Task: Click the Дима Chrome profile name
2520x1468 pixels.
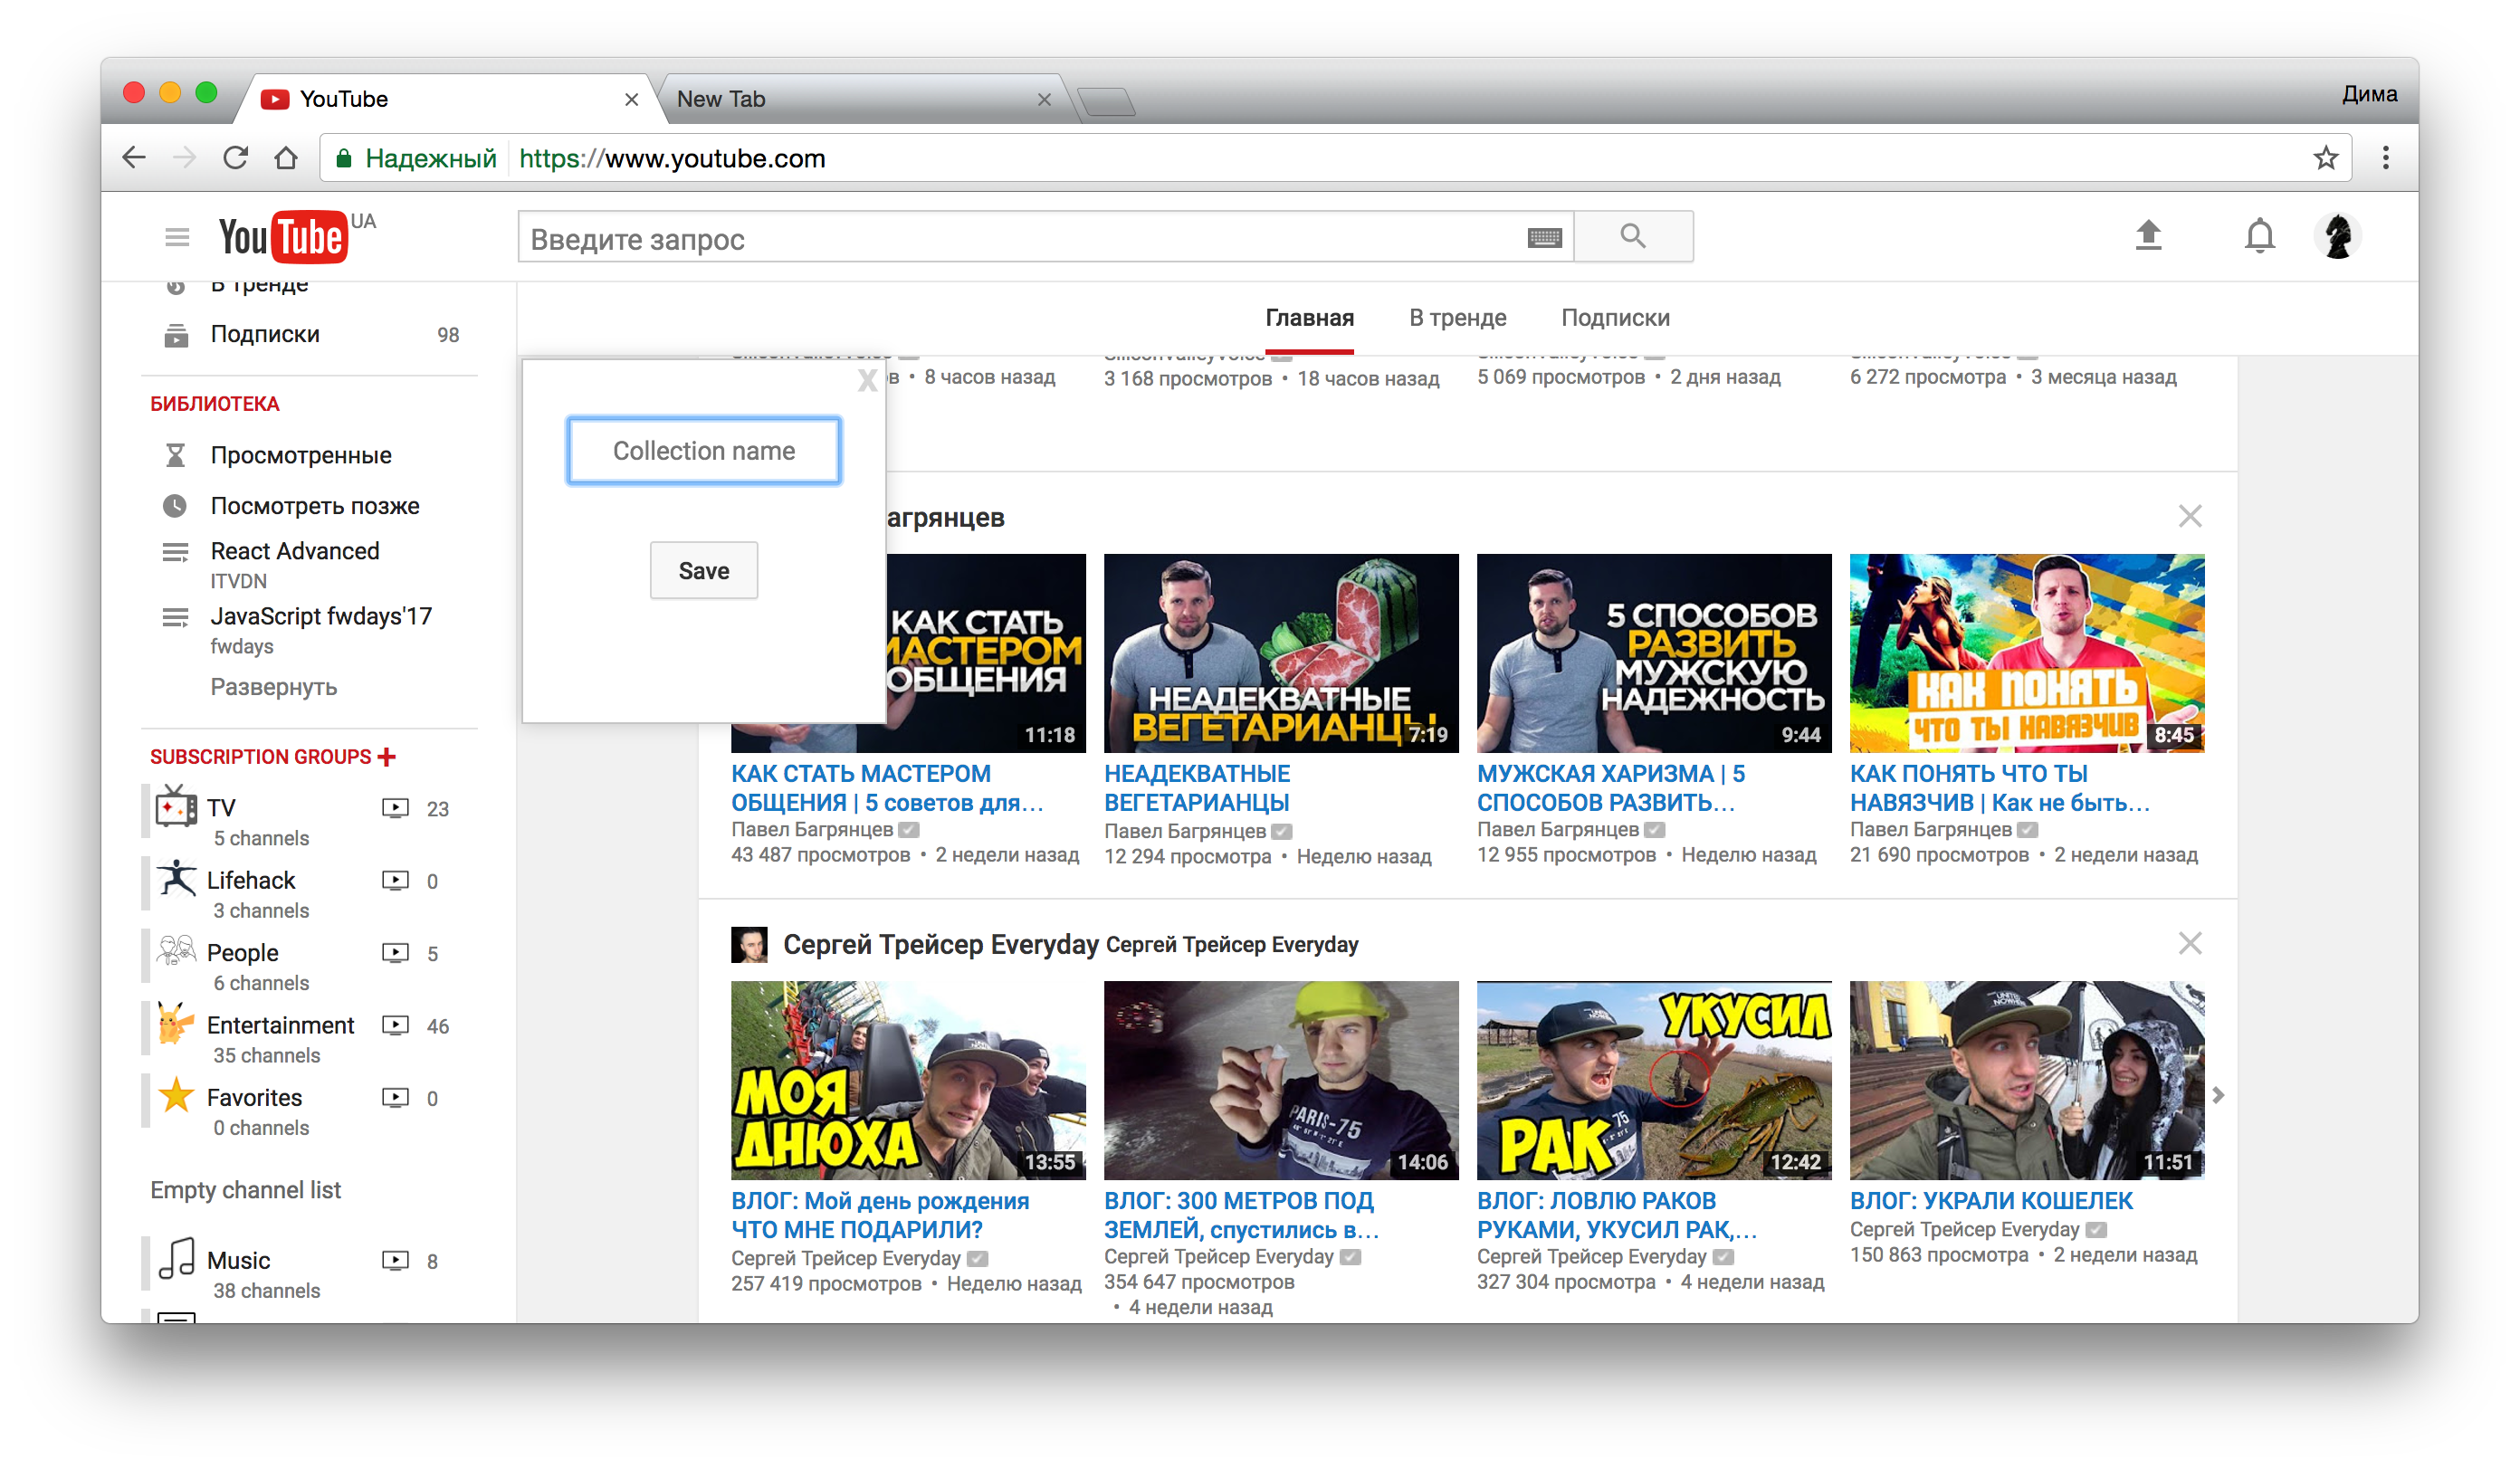Action: tap(2369, 94)
